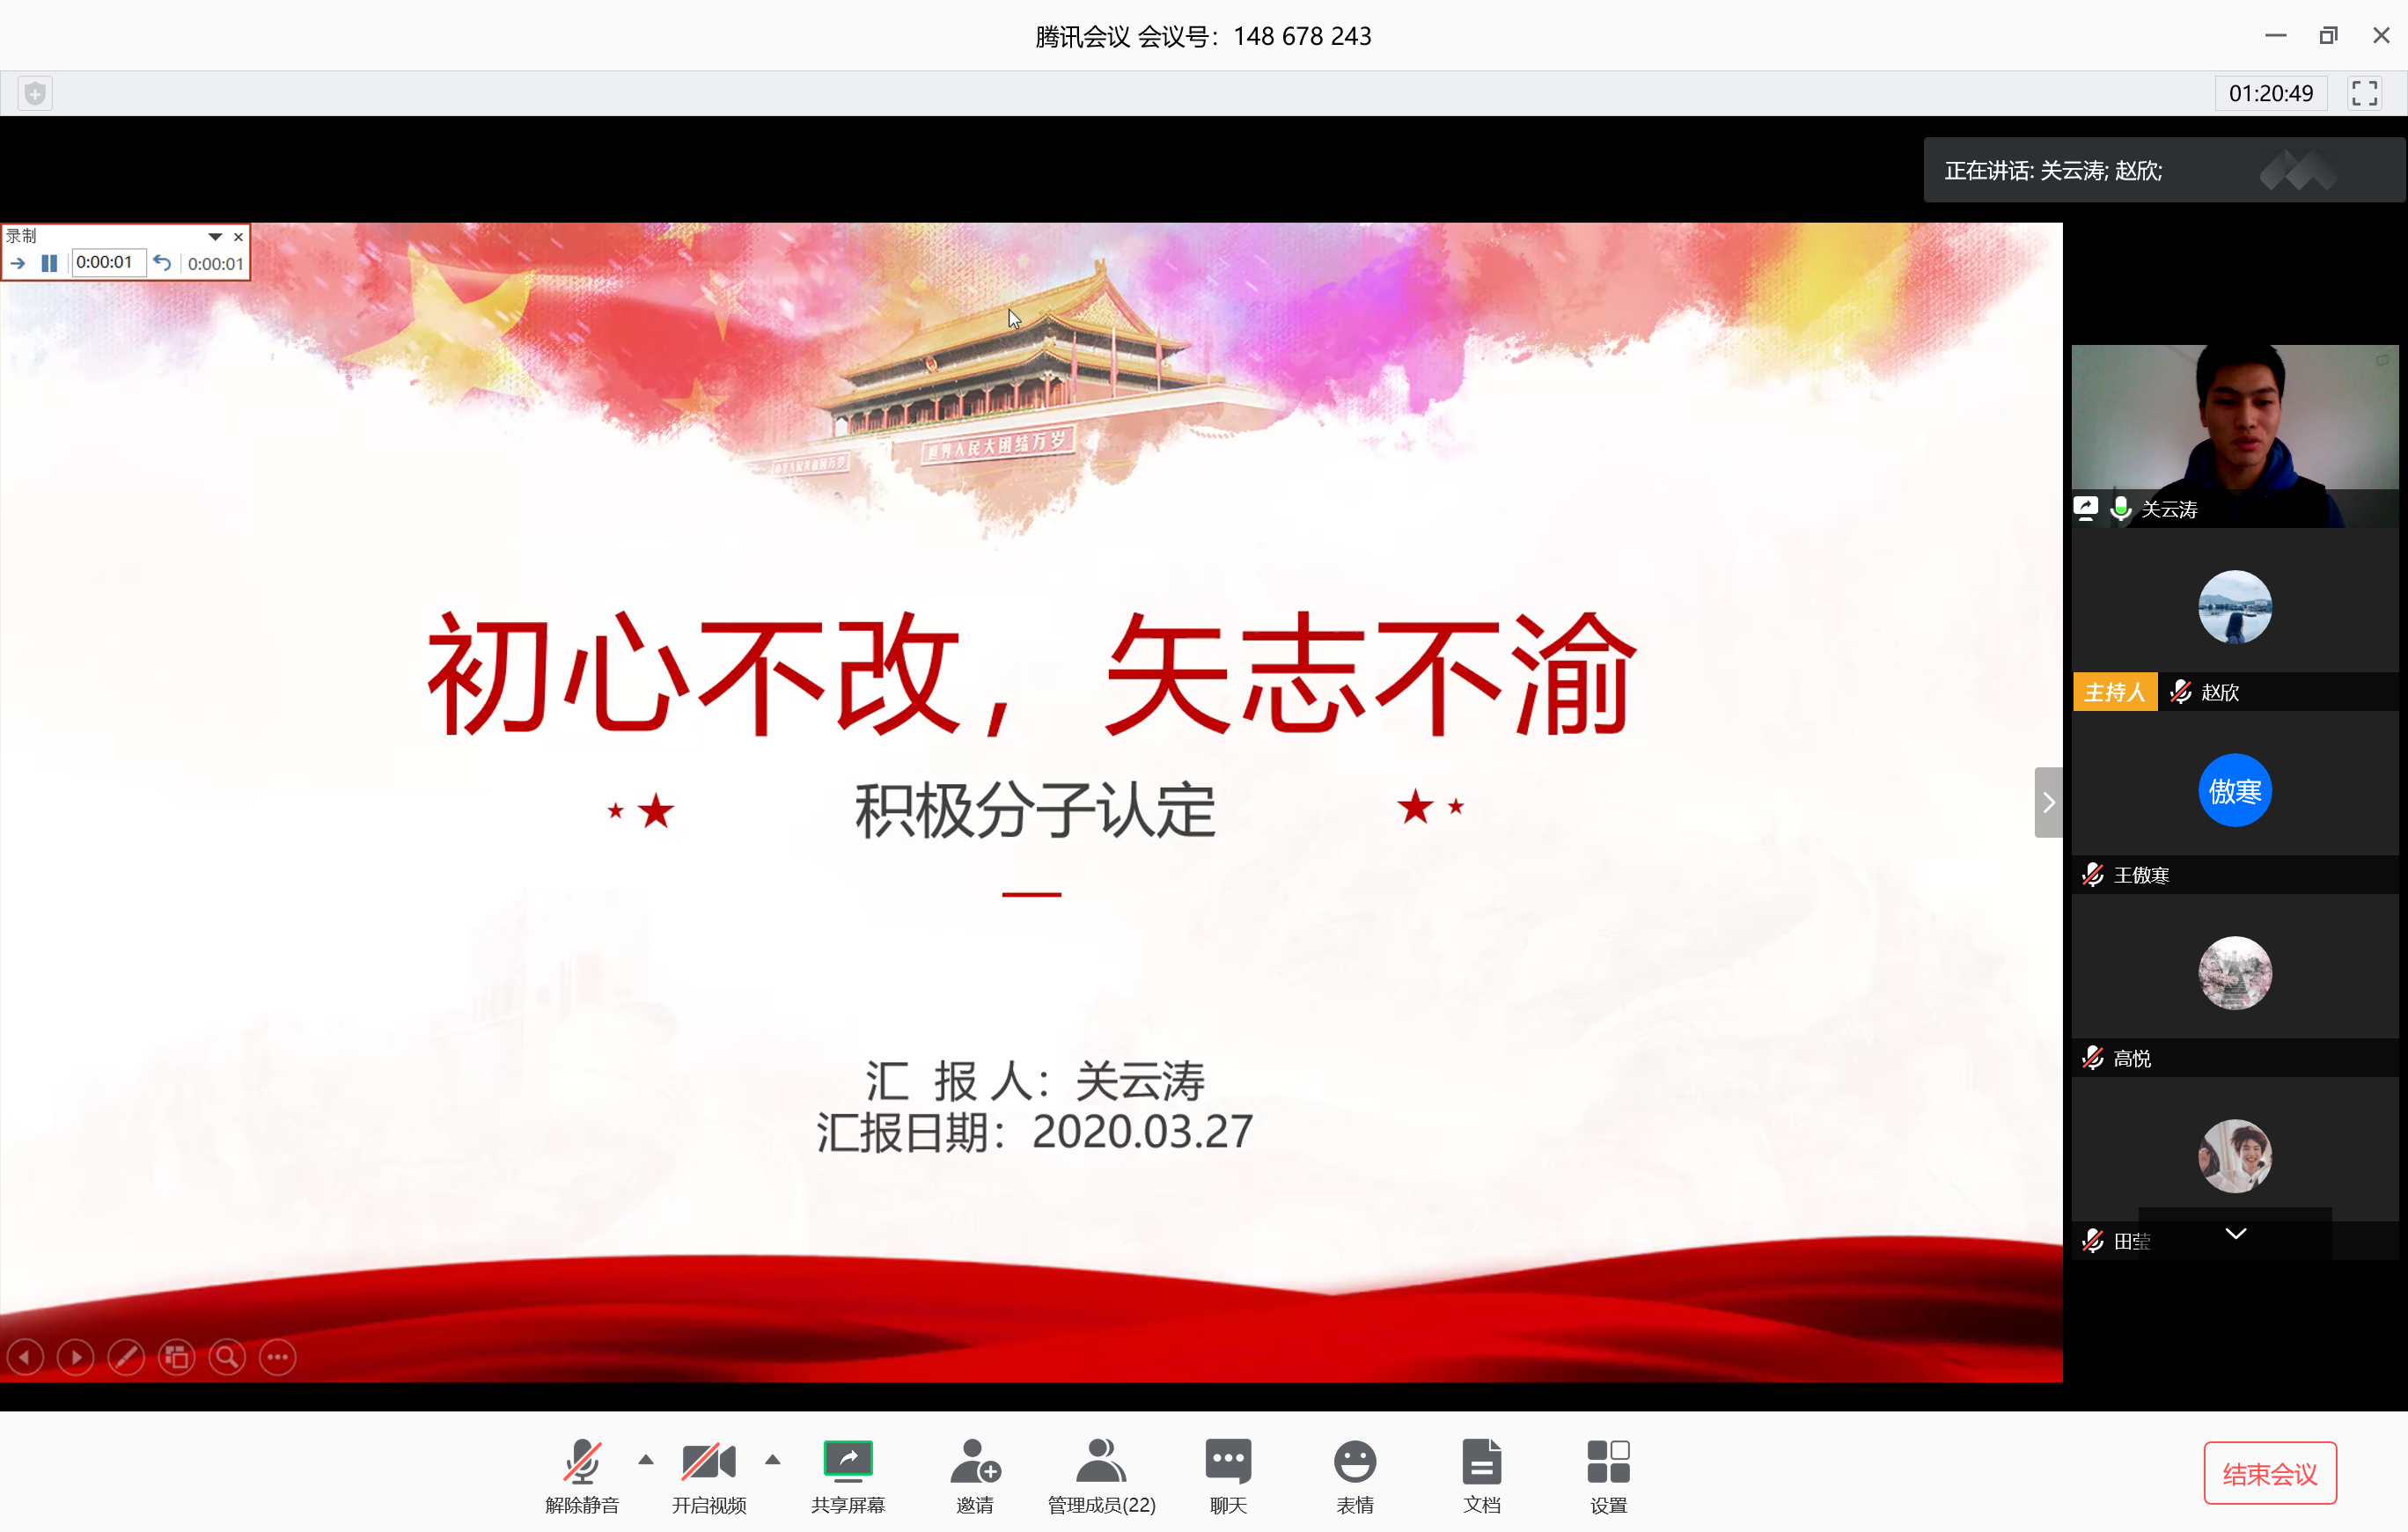The width and height of the screenshot is (2408, 1532).
Task: Click the 结束会议 button
Action: coord(2269,1473)
